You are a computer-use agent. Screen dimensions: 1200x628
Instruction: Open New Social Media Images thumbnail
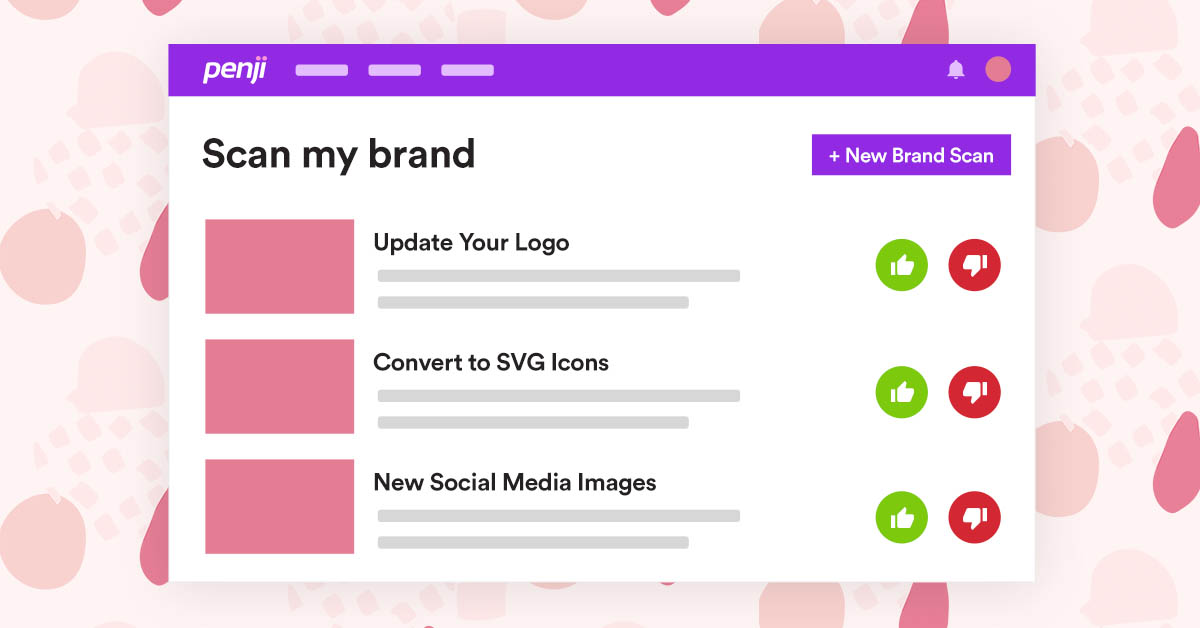tap(280, 506)
